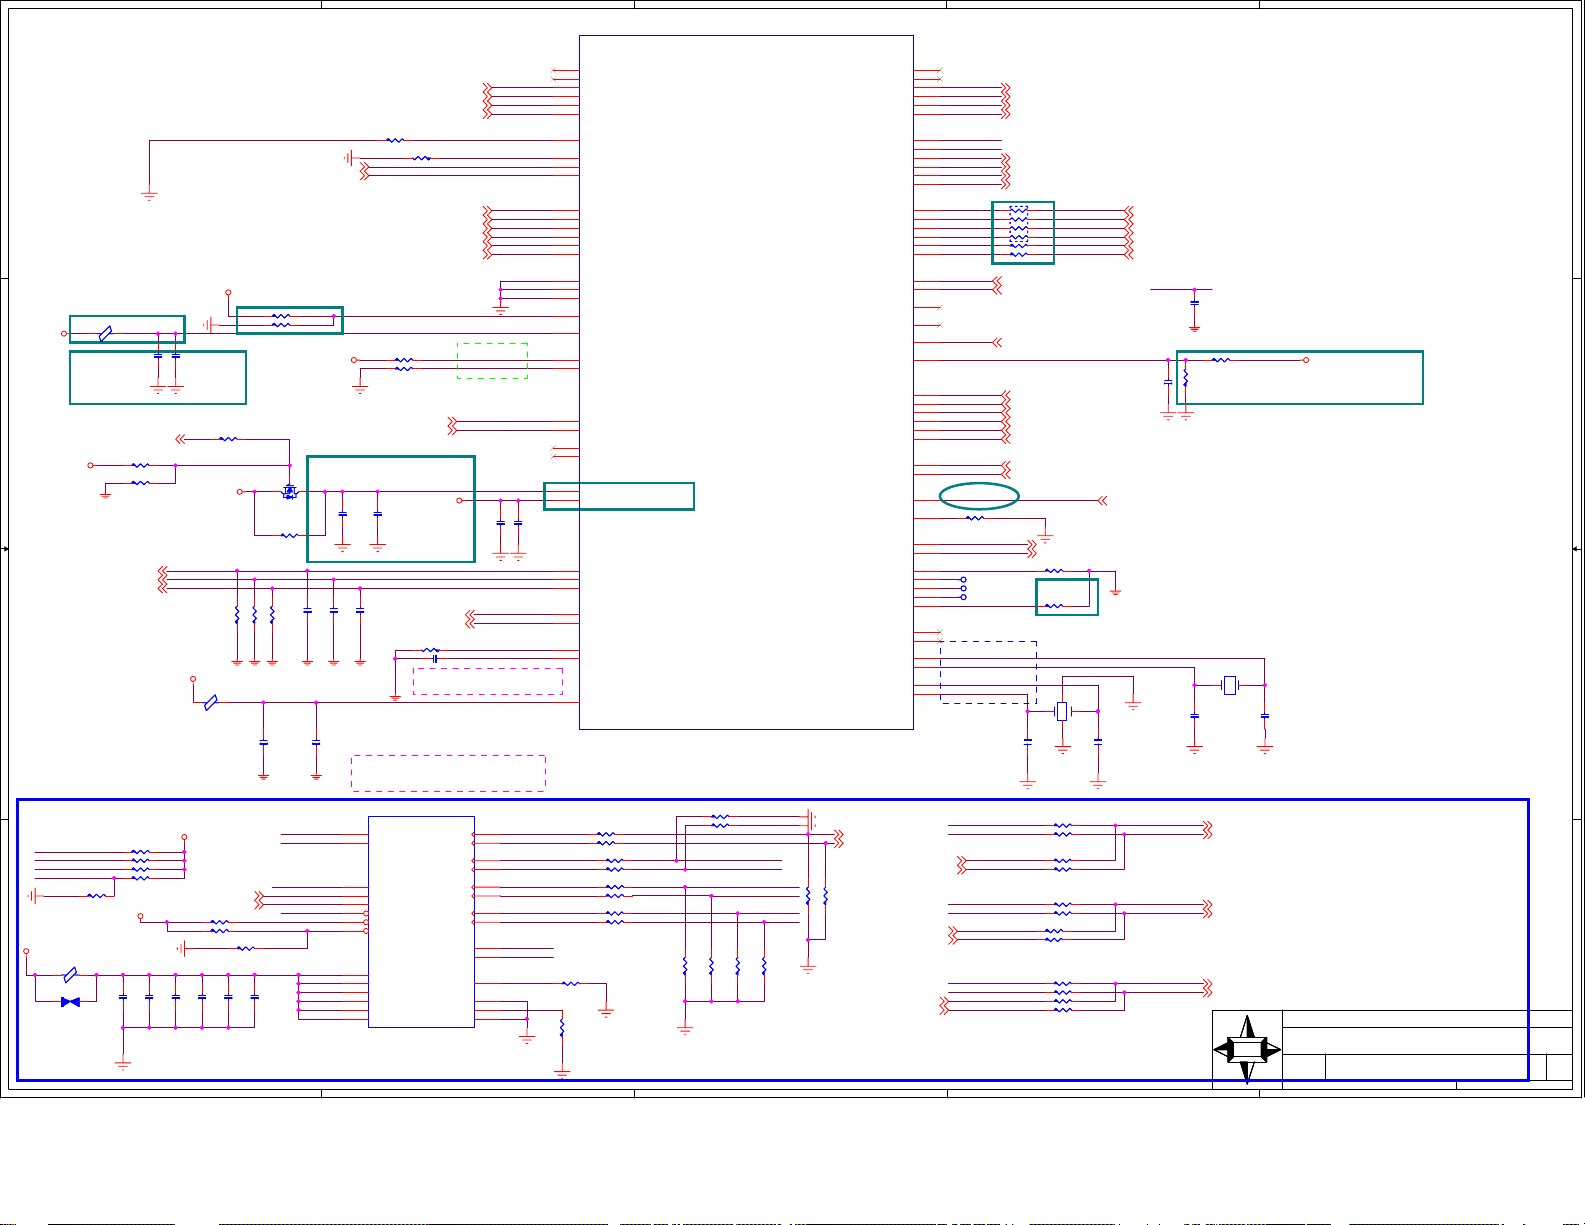Click the compass arrow logo in title block

(x=1247, y=1050)
